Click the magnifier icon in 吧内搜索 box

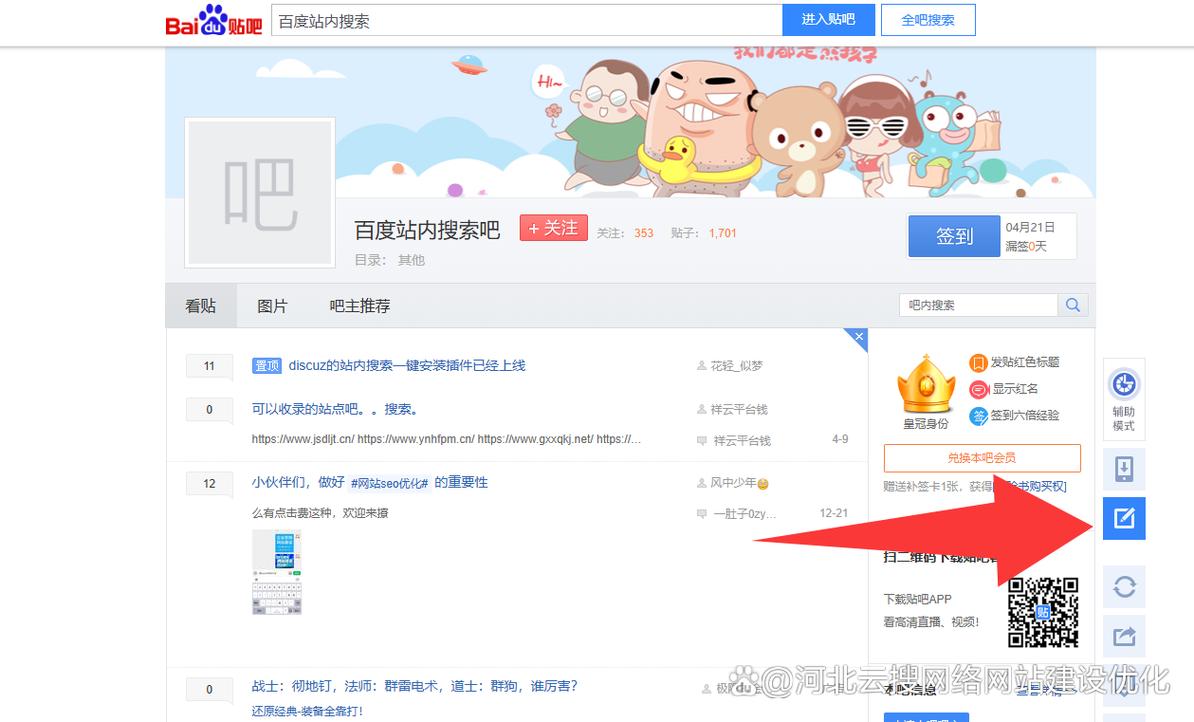pos(1071,304)
